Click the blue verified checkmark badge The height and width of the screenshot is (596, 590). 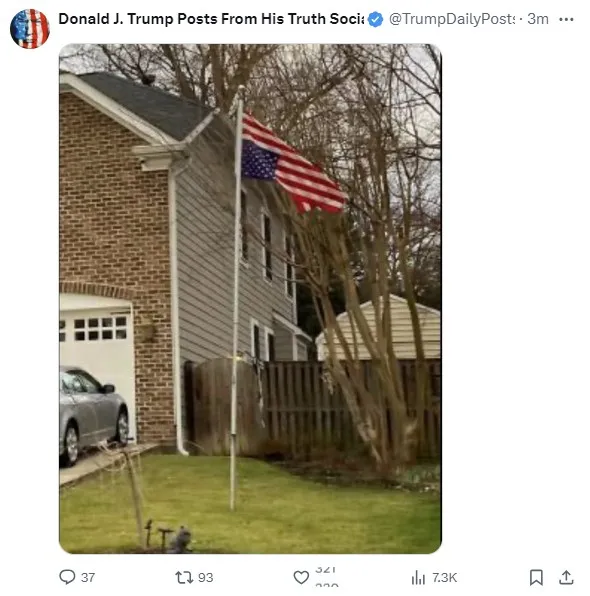(376, 19)
